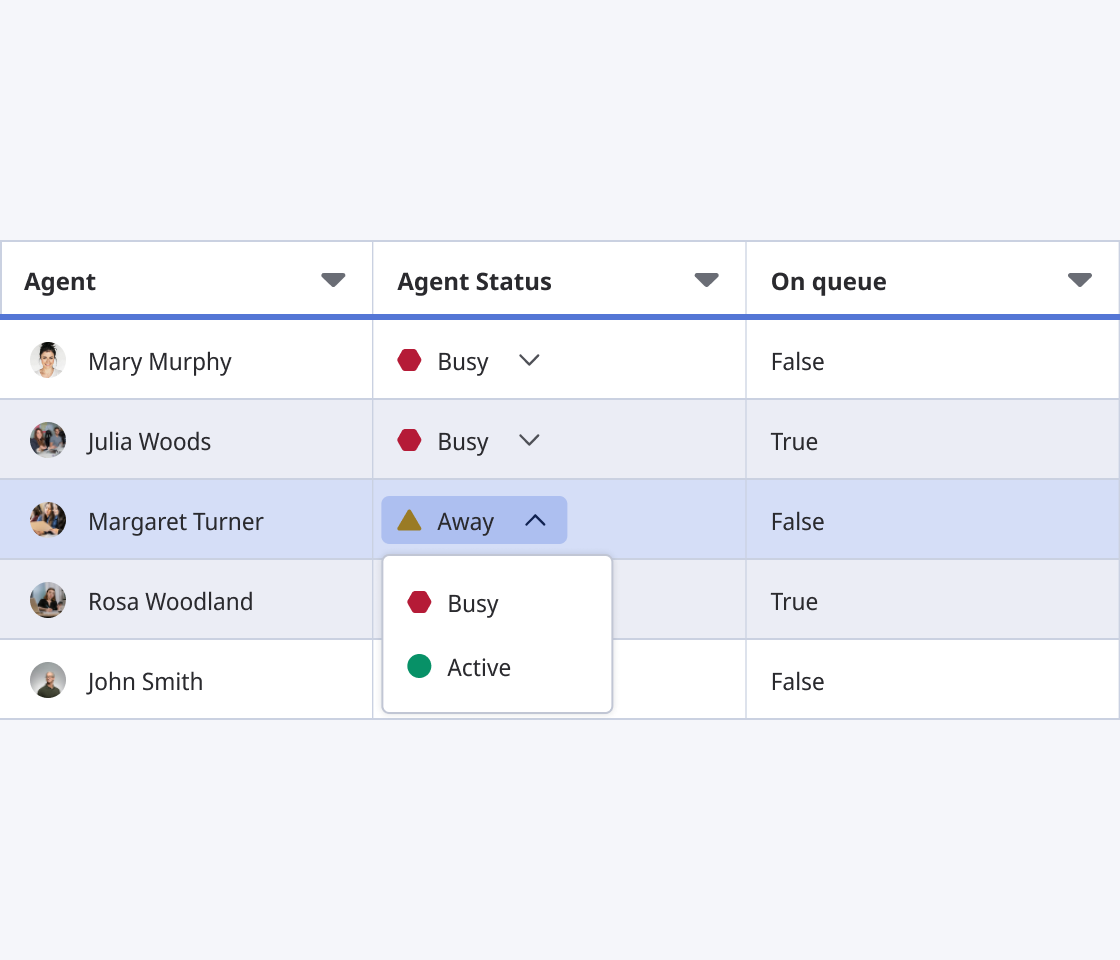Click Rosa Woodland's True queue value

pyautogui.click(x=794, y=601)
